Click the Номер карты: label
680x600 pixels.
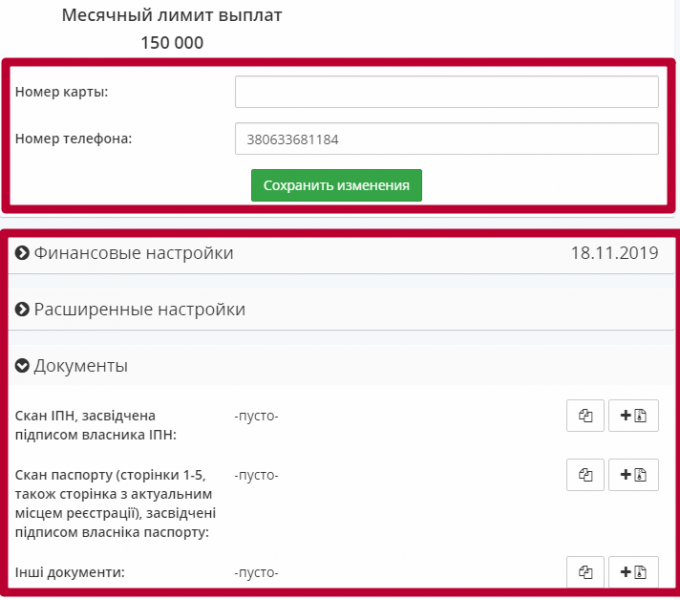tap(62, 92)
